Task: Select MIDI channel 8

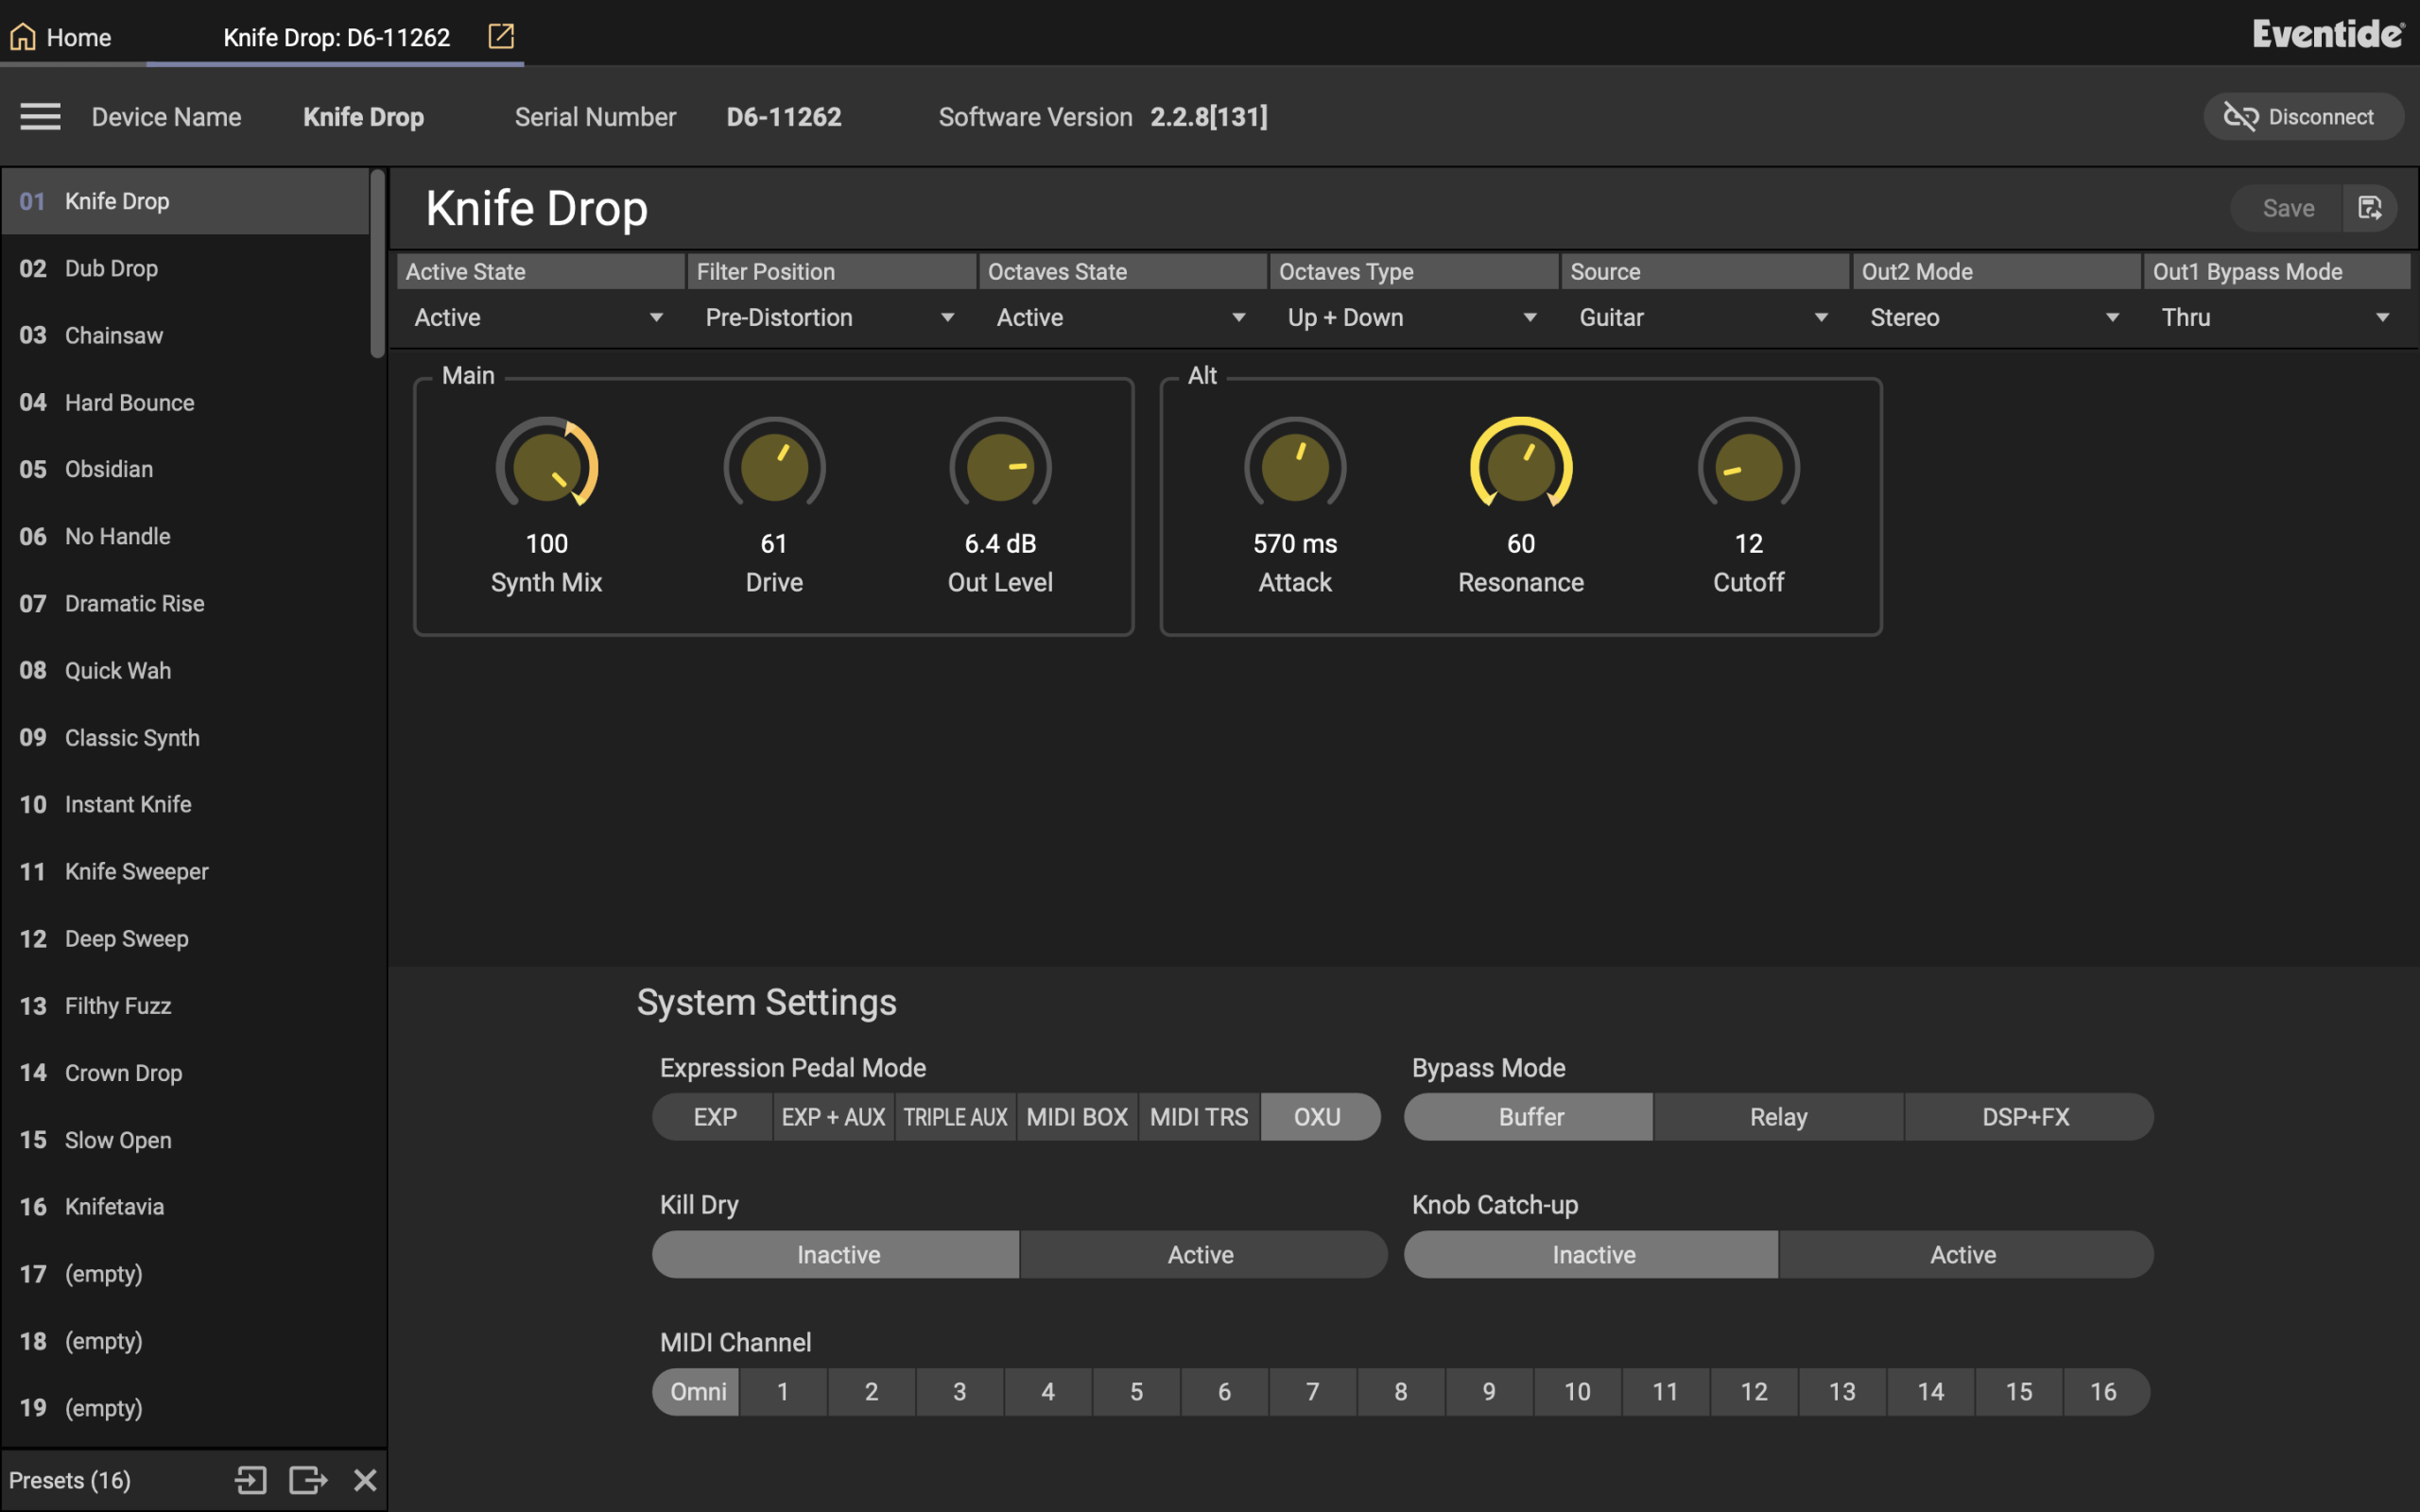Action: (1400, 1392)
